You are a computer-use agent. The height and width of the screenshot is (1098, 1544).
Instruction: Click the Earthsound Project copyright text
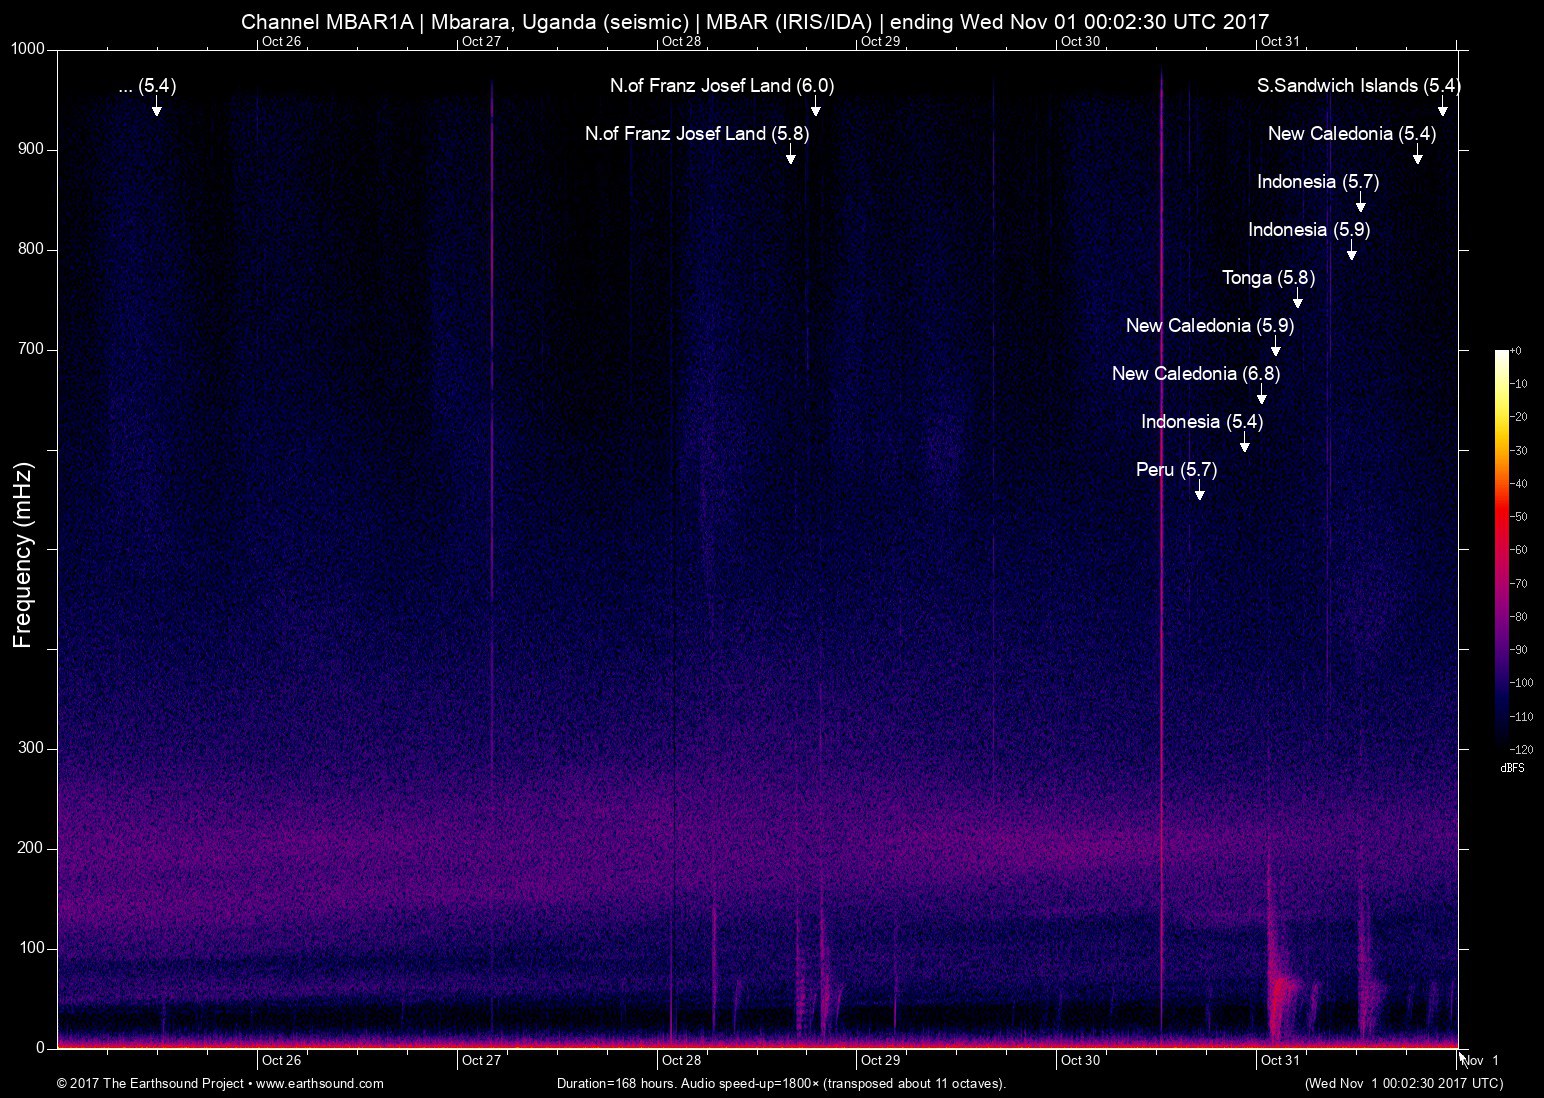220,1083
